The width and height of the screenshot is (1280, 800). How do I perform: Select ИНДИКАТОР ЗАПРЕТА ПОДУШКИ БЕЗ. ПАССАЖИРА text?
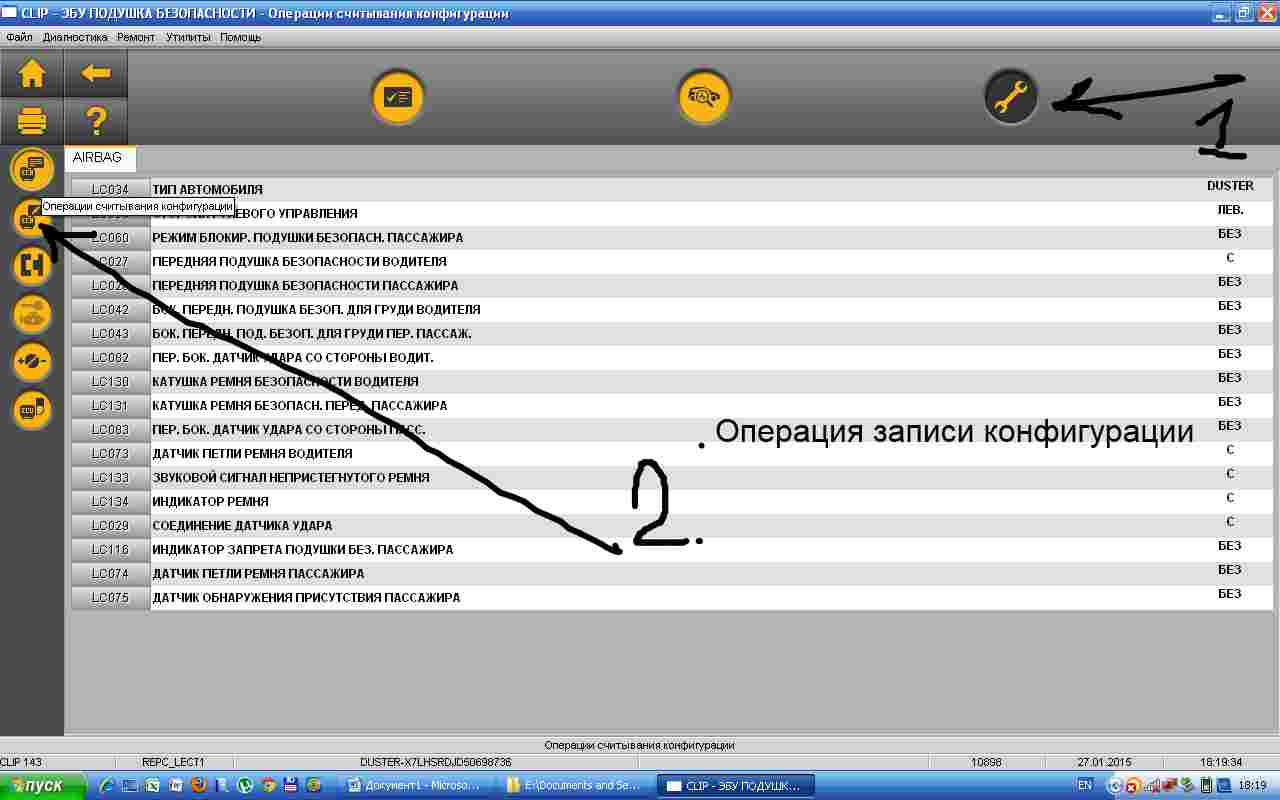[x=302, y=549]
